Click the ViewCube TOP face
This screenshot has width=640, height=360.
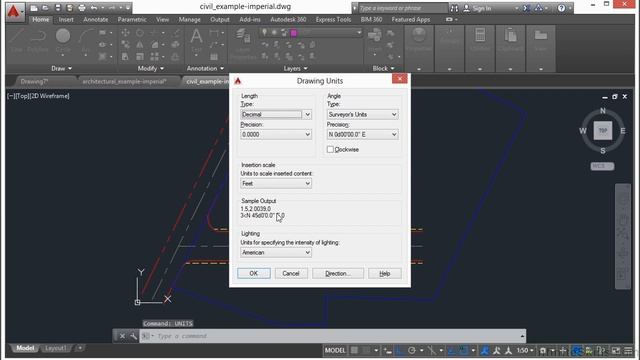pos(603,131)
